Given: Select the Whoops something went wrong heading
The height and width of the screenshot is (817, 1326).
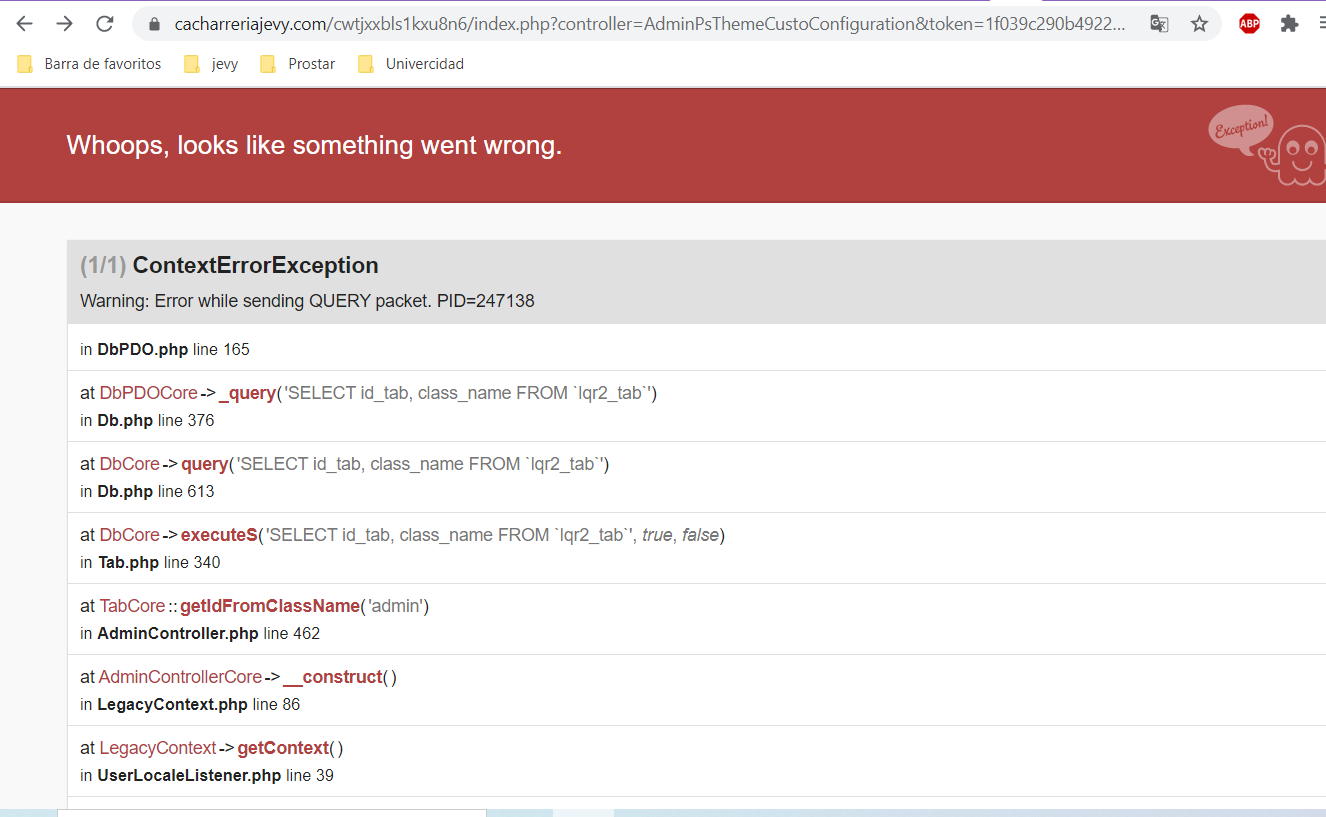Looking at the screenshot, I should click(314, 145).
